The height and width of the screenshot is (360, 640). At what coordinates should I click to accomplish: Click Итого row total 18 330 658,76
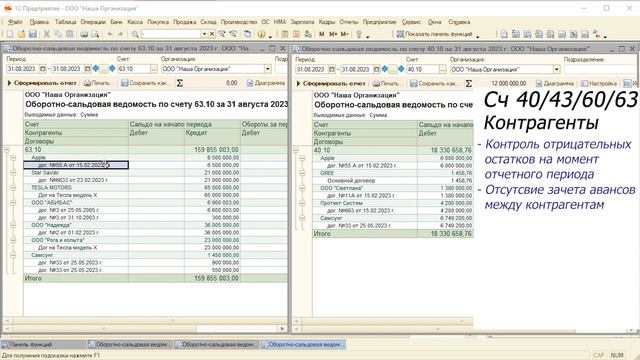[x=451, y=234]
